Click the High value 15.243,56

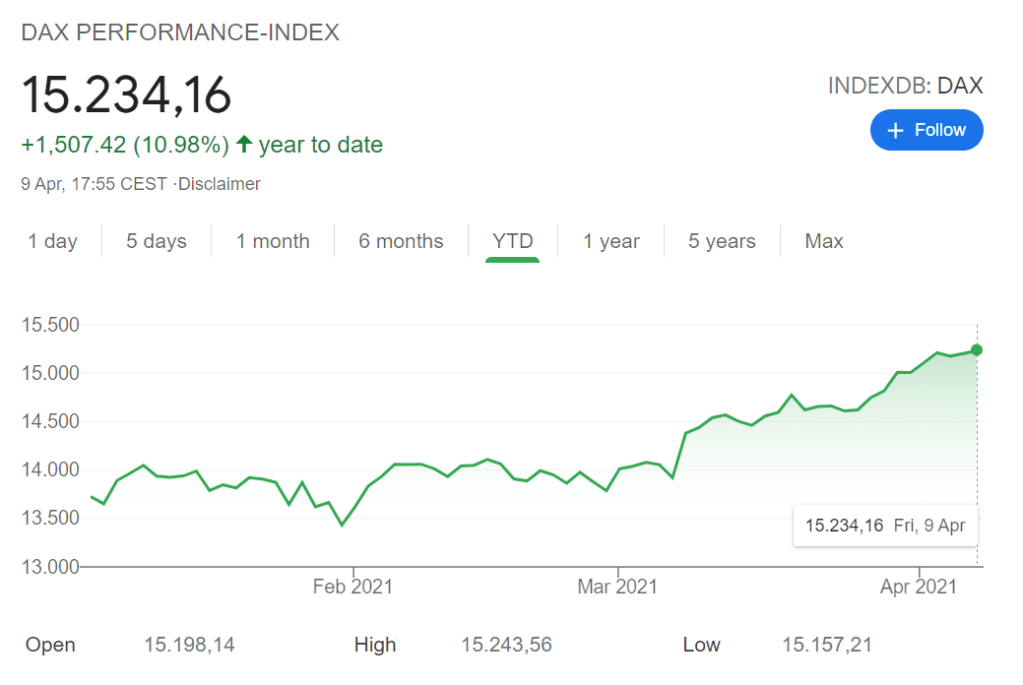[x=506, y=645]
